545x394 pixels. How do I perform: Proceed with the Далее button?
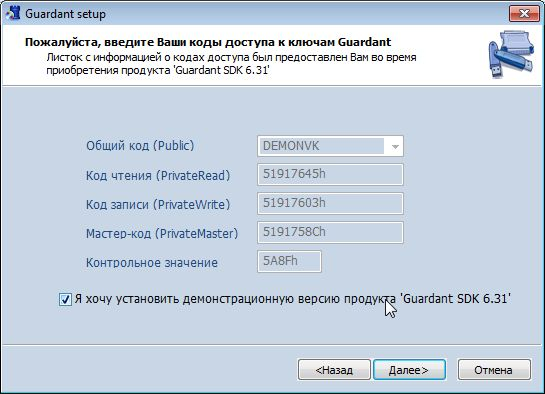point(409,370)
